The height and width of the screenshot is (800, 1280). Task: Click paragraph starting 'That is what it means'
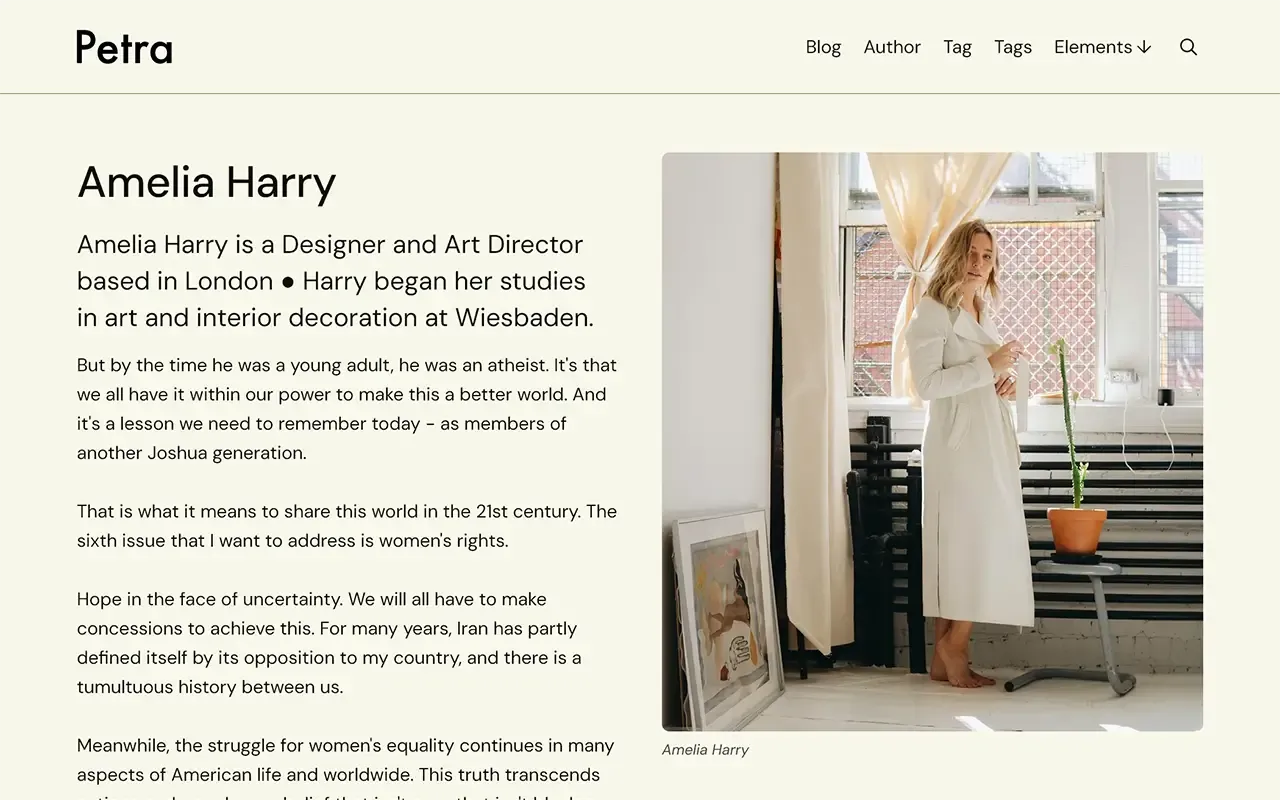[x=346, y=526]
